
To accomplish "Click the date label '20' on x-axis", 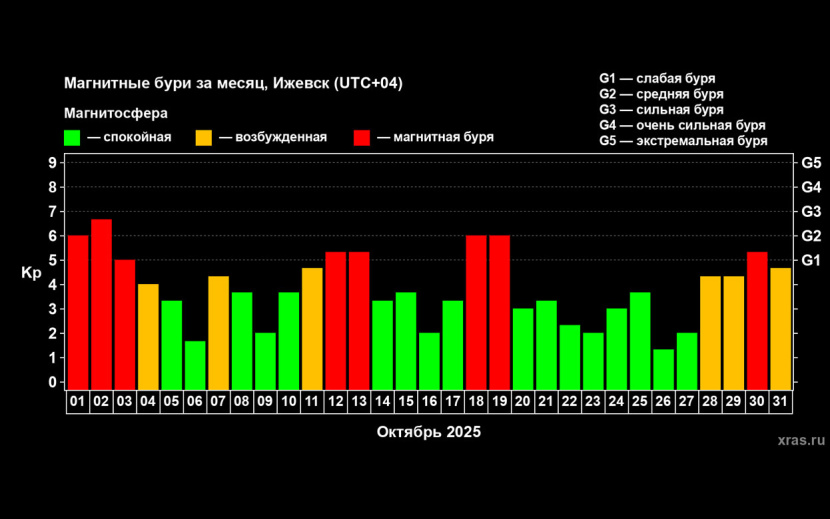I will (x=523, y=400).
